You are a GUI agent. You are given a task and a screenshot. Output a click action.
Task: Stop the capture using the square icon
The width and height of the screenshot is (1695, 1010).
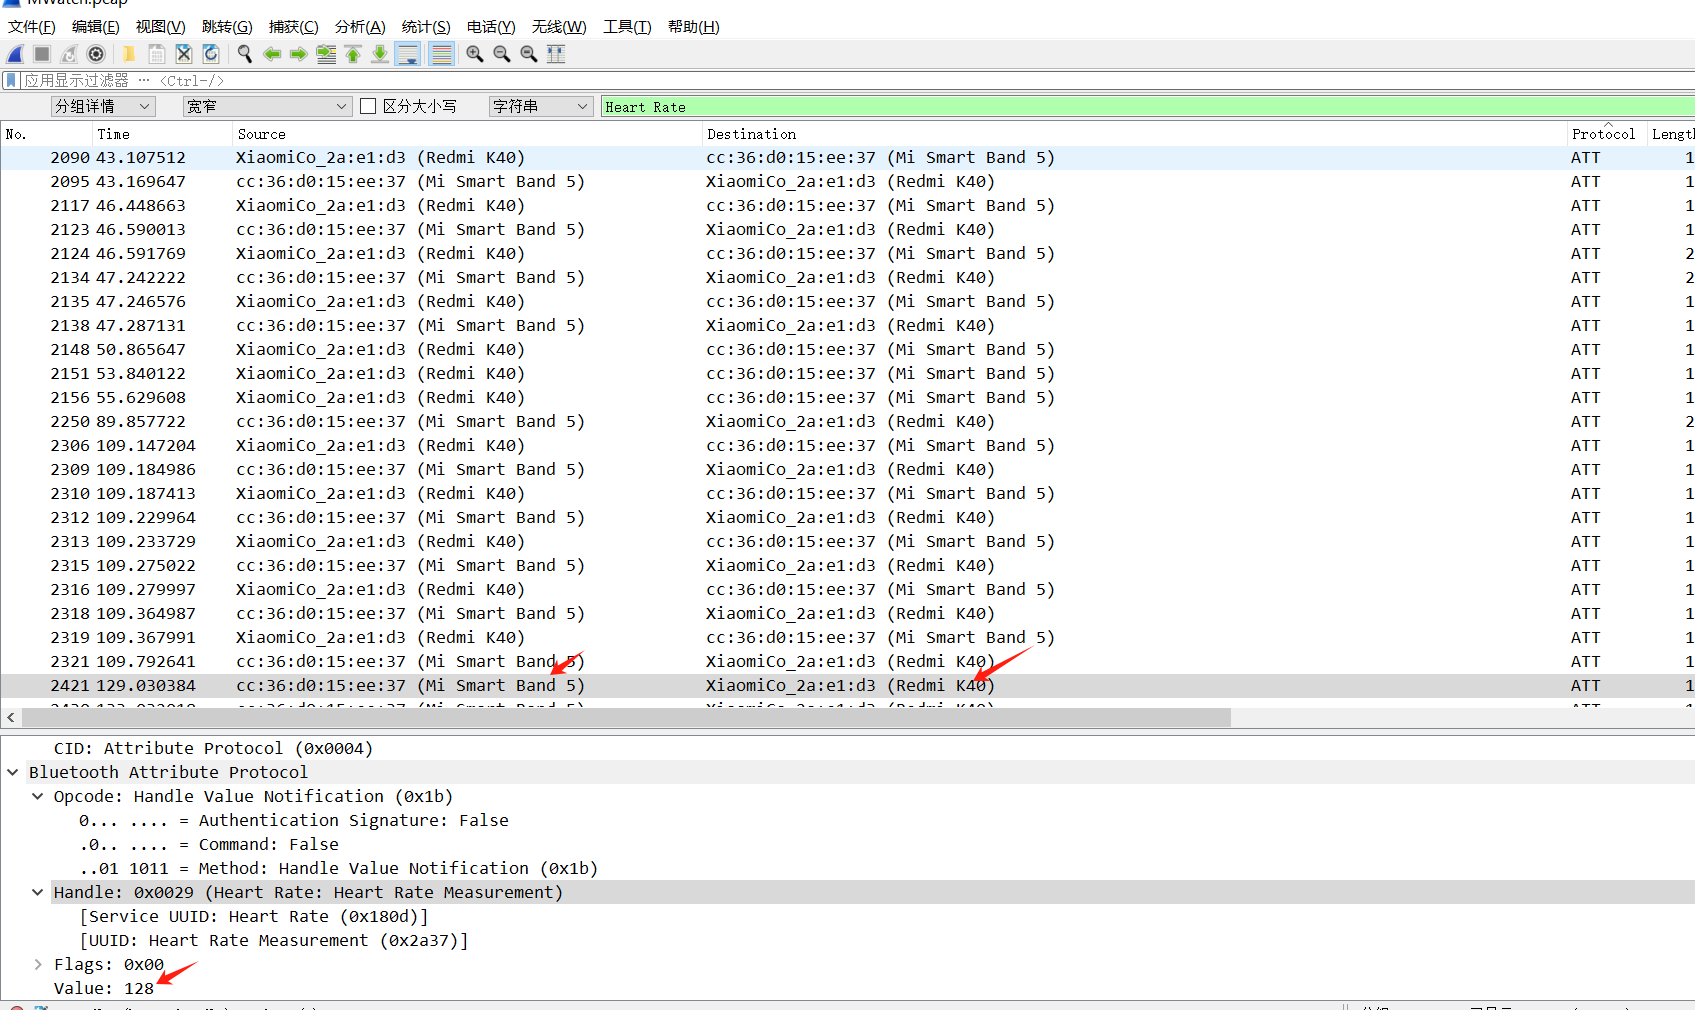point(42,54)
